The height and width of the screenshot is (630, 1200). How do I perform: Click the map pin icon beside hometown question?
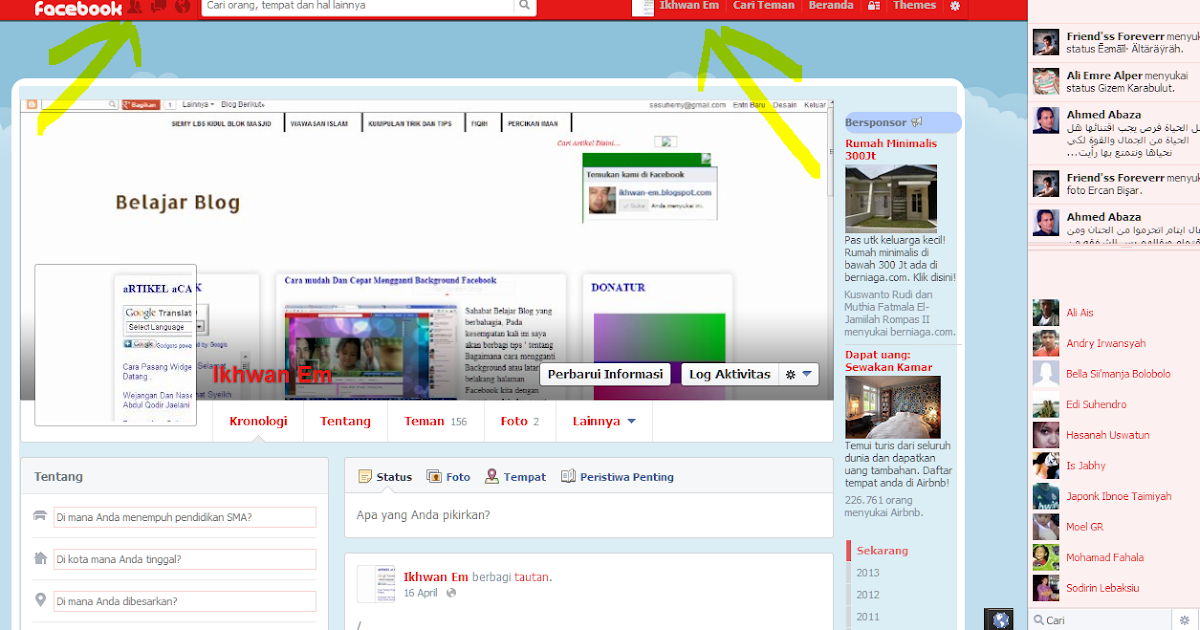click(40, 600)
